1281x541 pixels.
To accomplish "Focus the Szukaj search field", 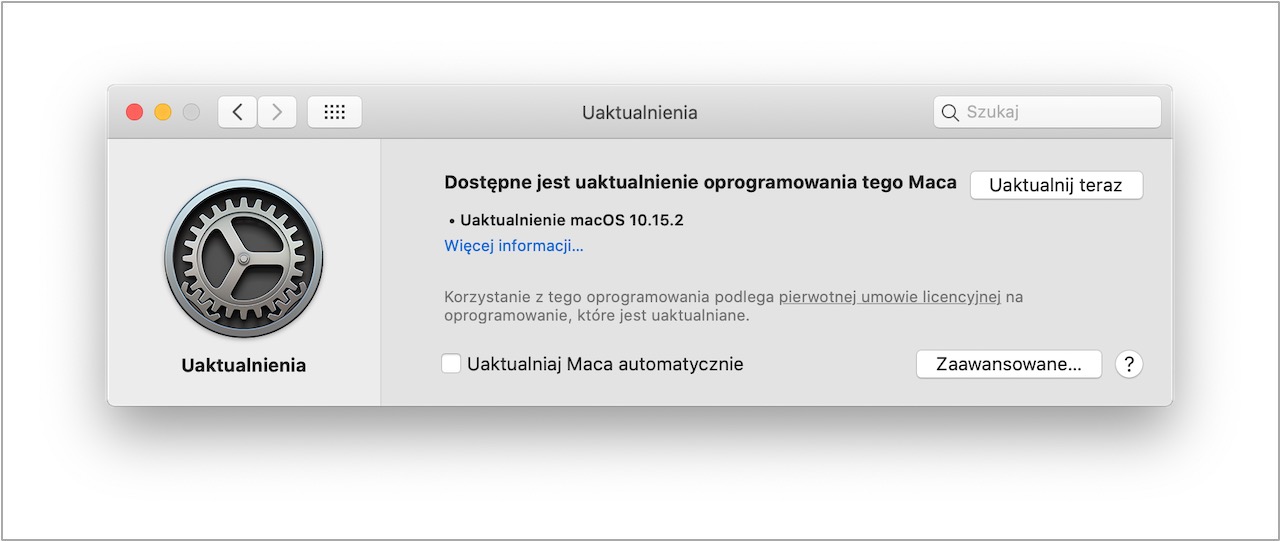I will pos(1047,112).
